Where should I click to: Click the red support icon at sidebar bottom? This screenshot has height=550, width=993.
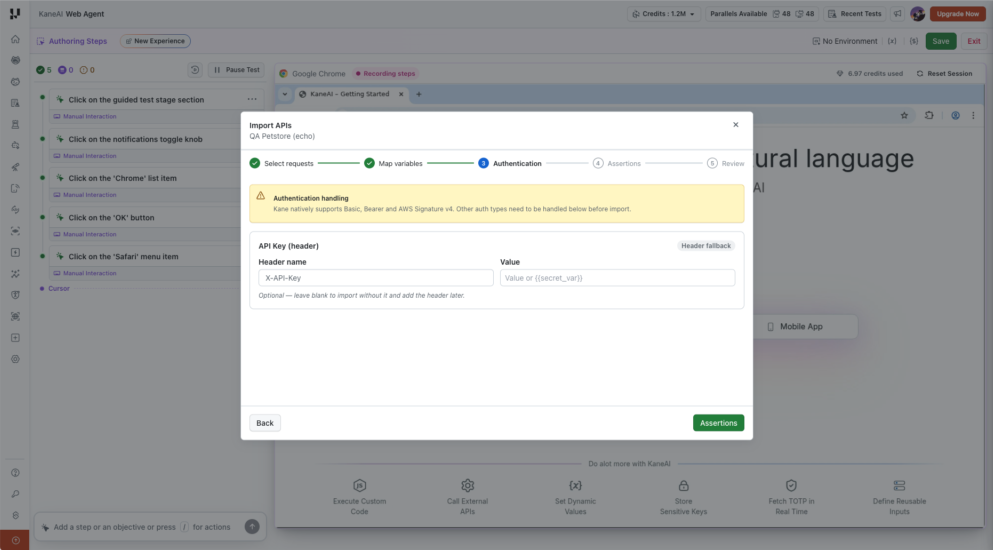(x=15, y=540)
